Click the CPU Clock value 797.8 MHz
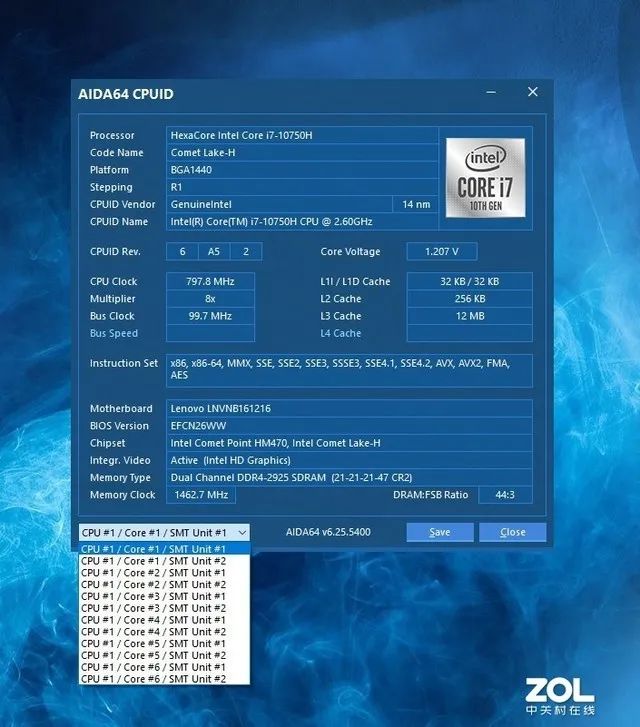 coord(210,281)
